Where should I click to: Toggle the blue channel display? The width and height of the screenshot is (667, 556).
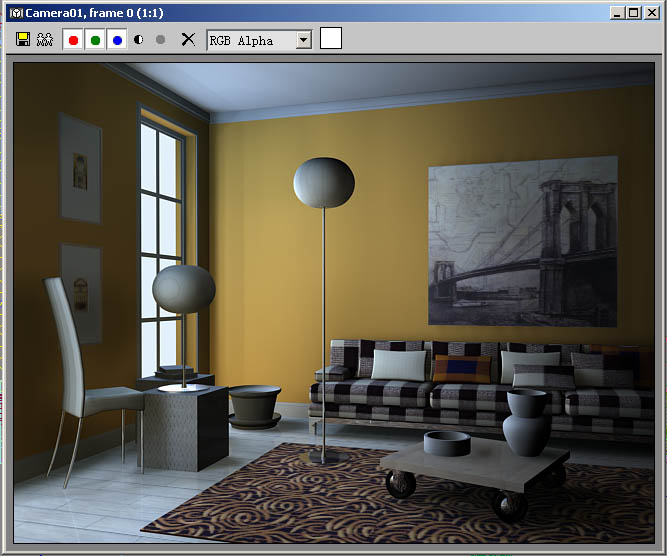tap(117, 40)
